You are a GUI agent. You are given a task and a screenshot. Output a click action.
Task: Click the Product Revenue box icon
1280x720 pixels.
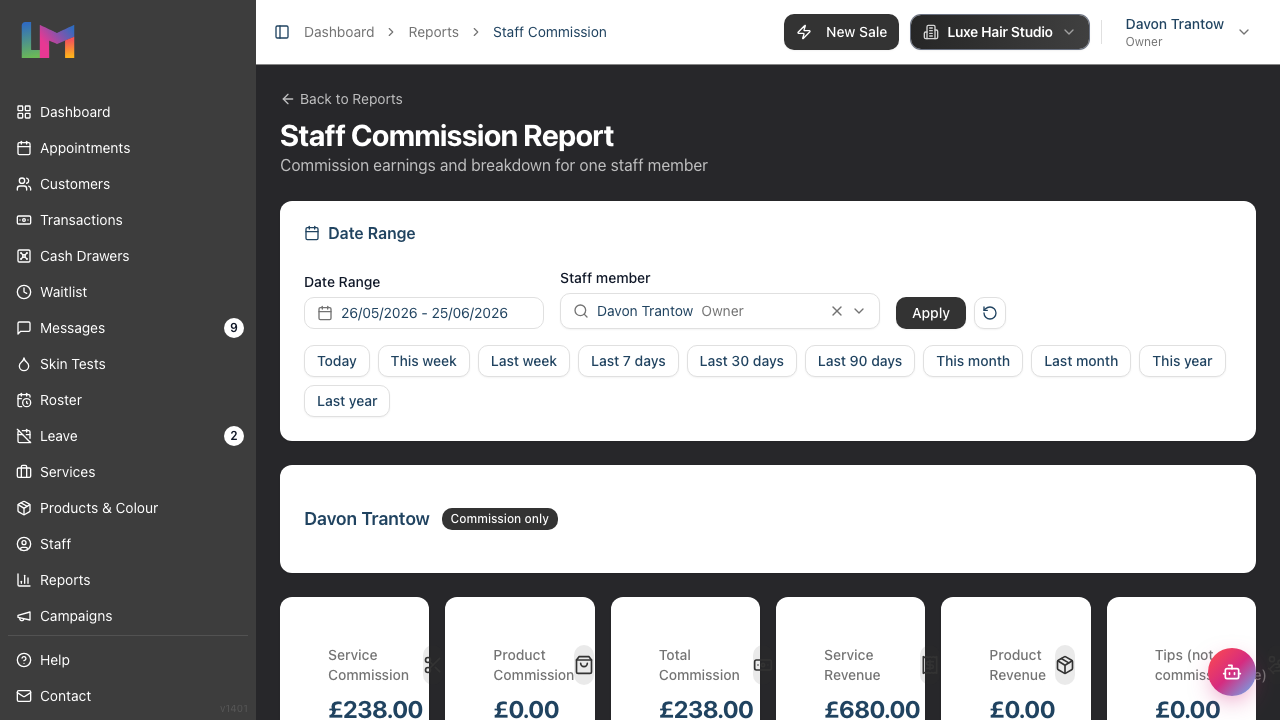point(1065,665)
